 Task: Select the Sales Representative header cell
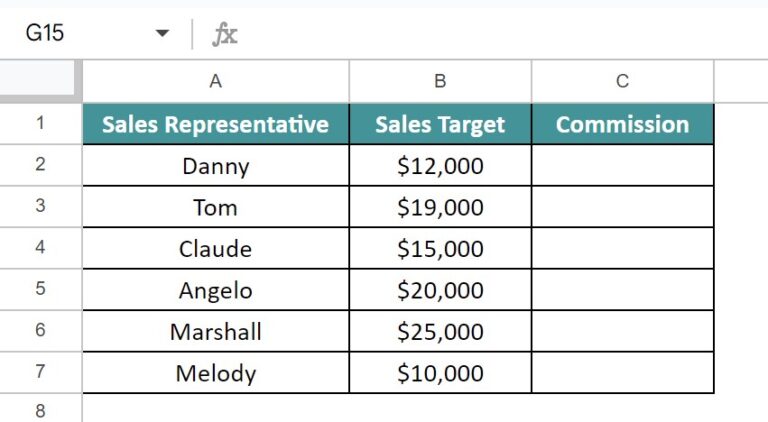pos(216,124)
